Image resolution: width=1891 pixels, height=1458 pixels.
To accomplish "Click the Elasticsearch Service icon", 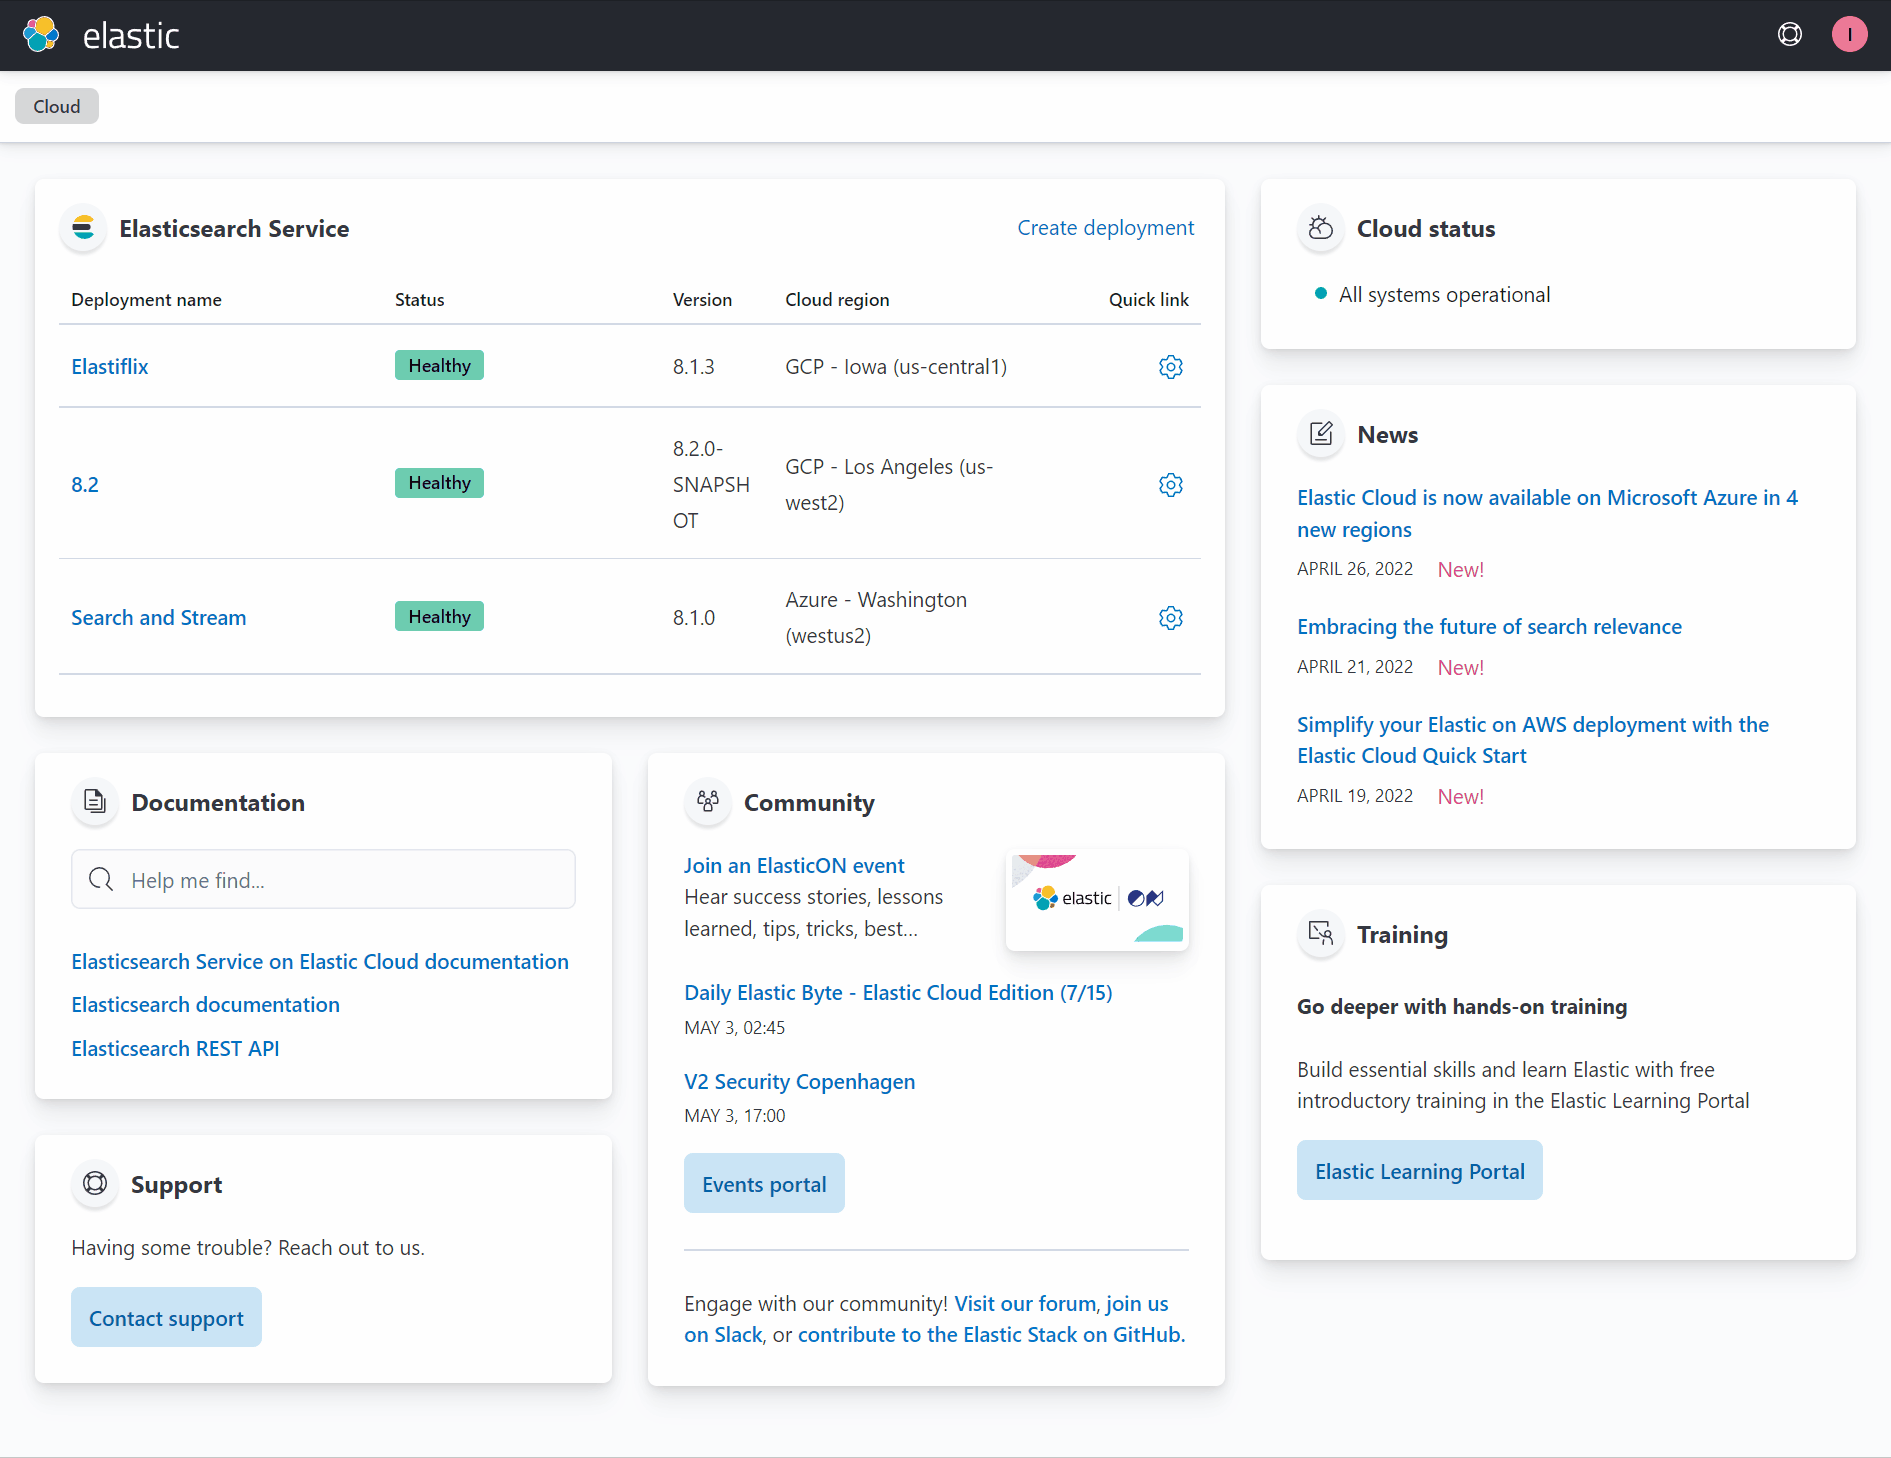I will click(x=83, y=228).
